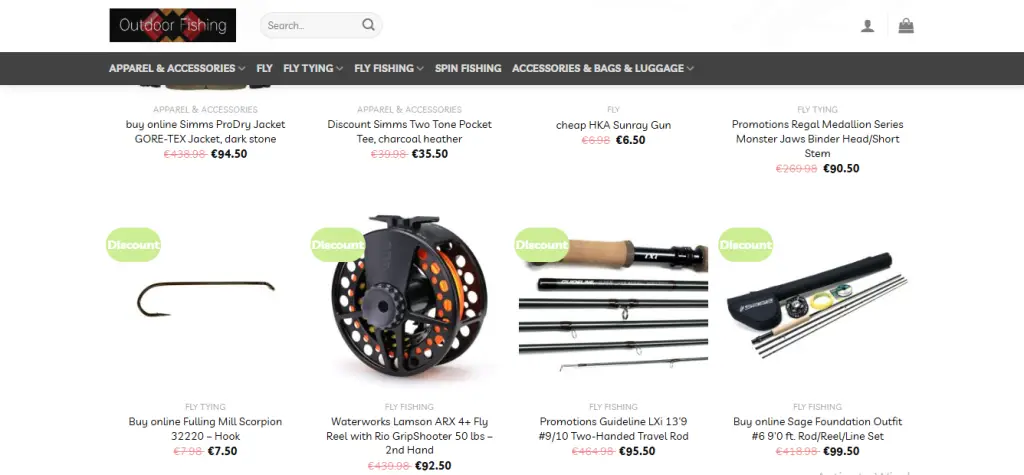Open the Fly menu item
The image size is (1024, 475).
tap(264, 68)
